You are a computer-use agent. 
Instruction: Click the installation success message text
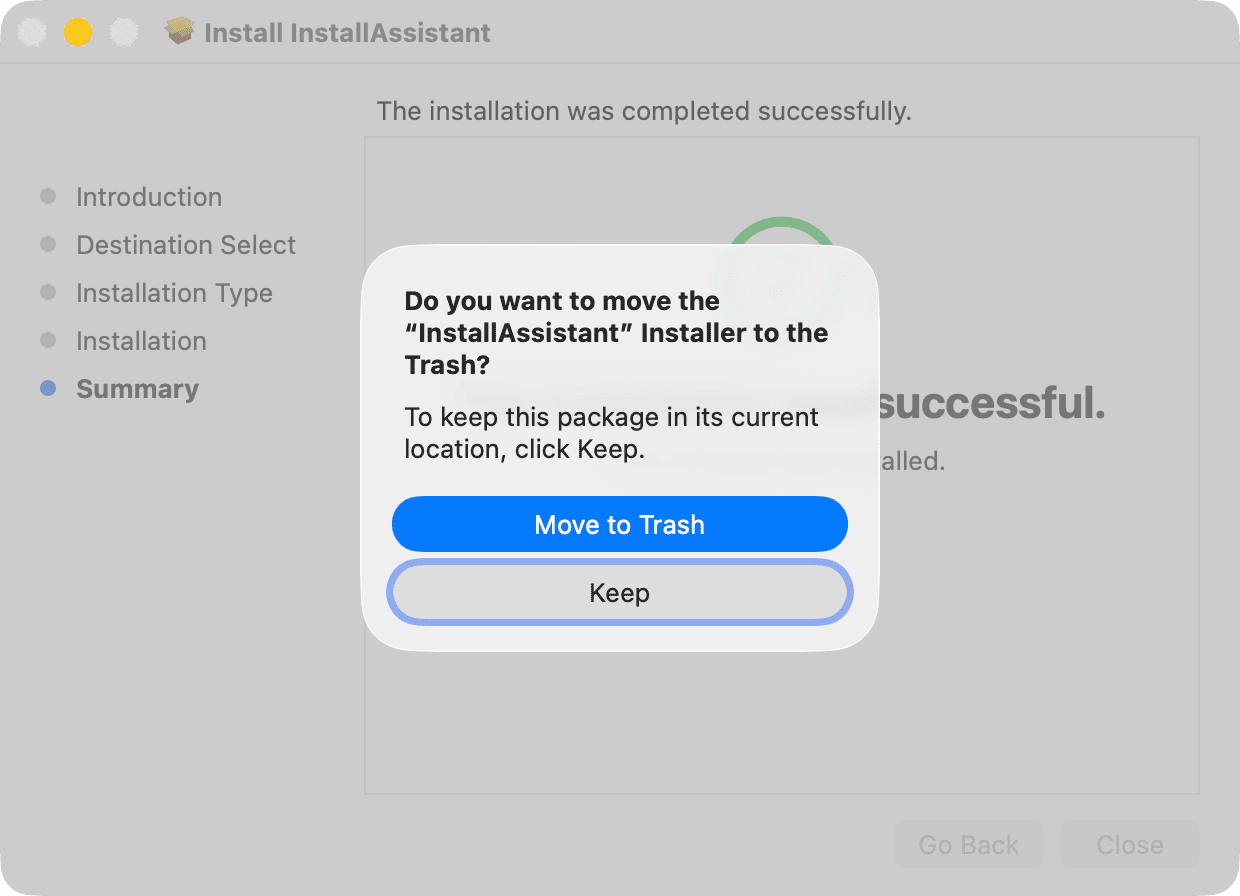(643, 111)
